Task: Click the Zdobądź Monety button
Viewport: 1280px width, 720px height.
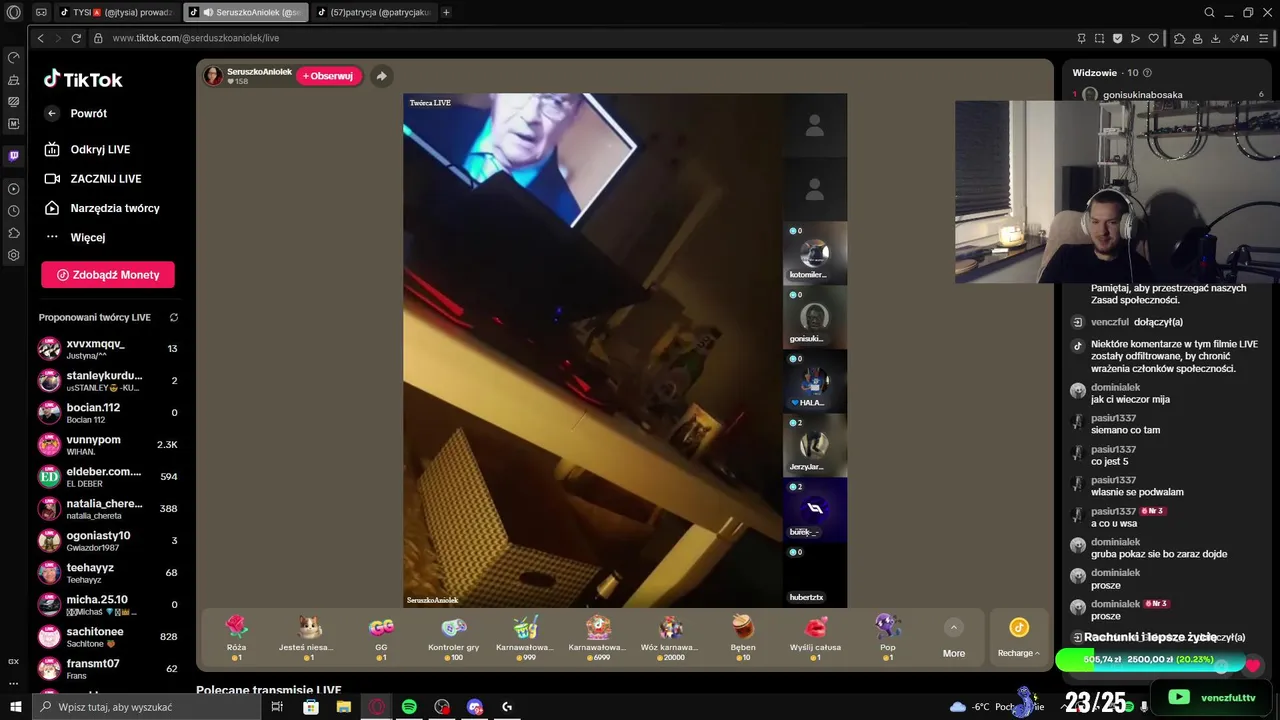Action: click(108, 275)
